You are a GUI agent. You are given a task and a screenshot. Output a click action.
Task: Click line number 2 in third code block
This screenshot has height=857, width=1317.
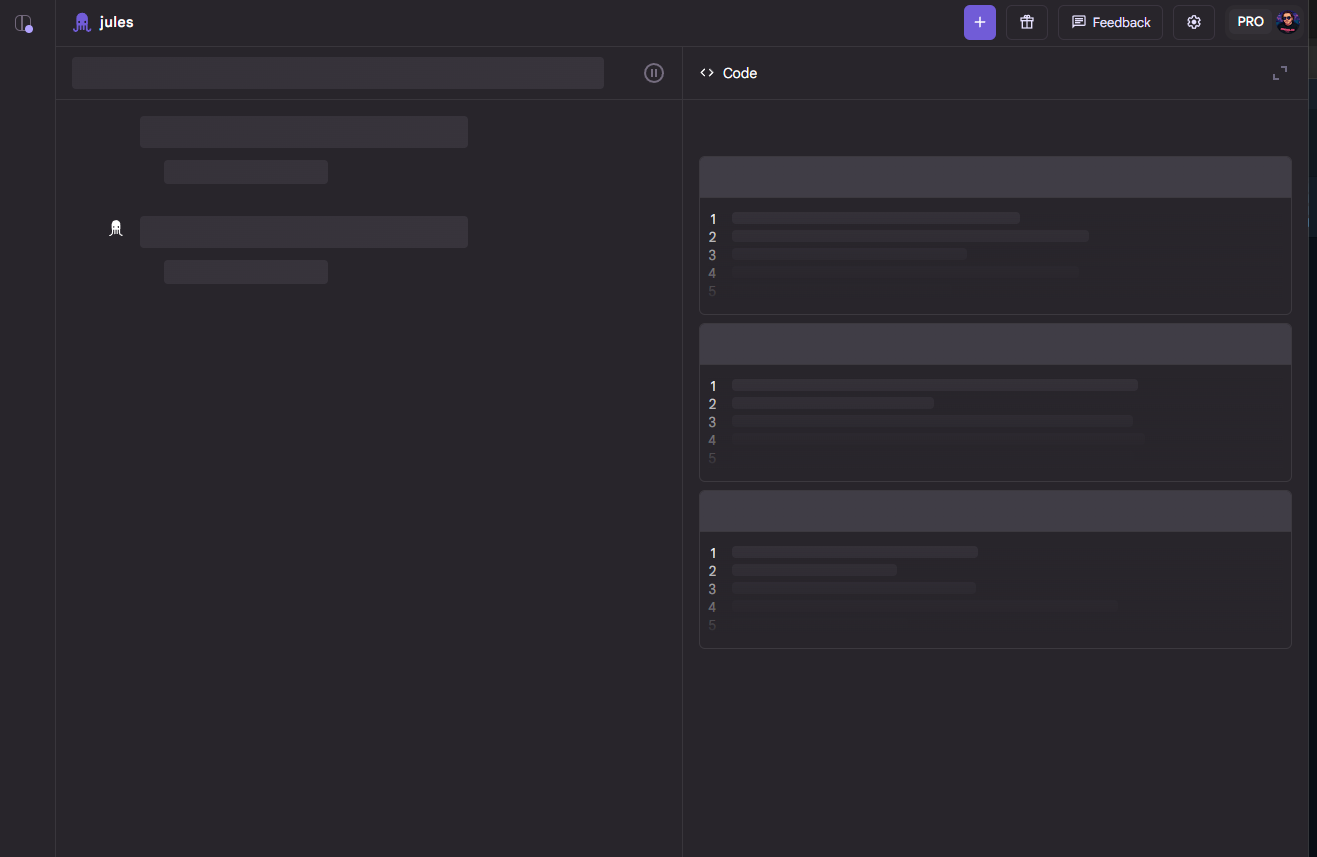click(x=713, y=571)
